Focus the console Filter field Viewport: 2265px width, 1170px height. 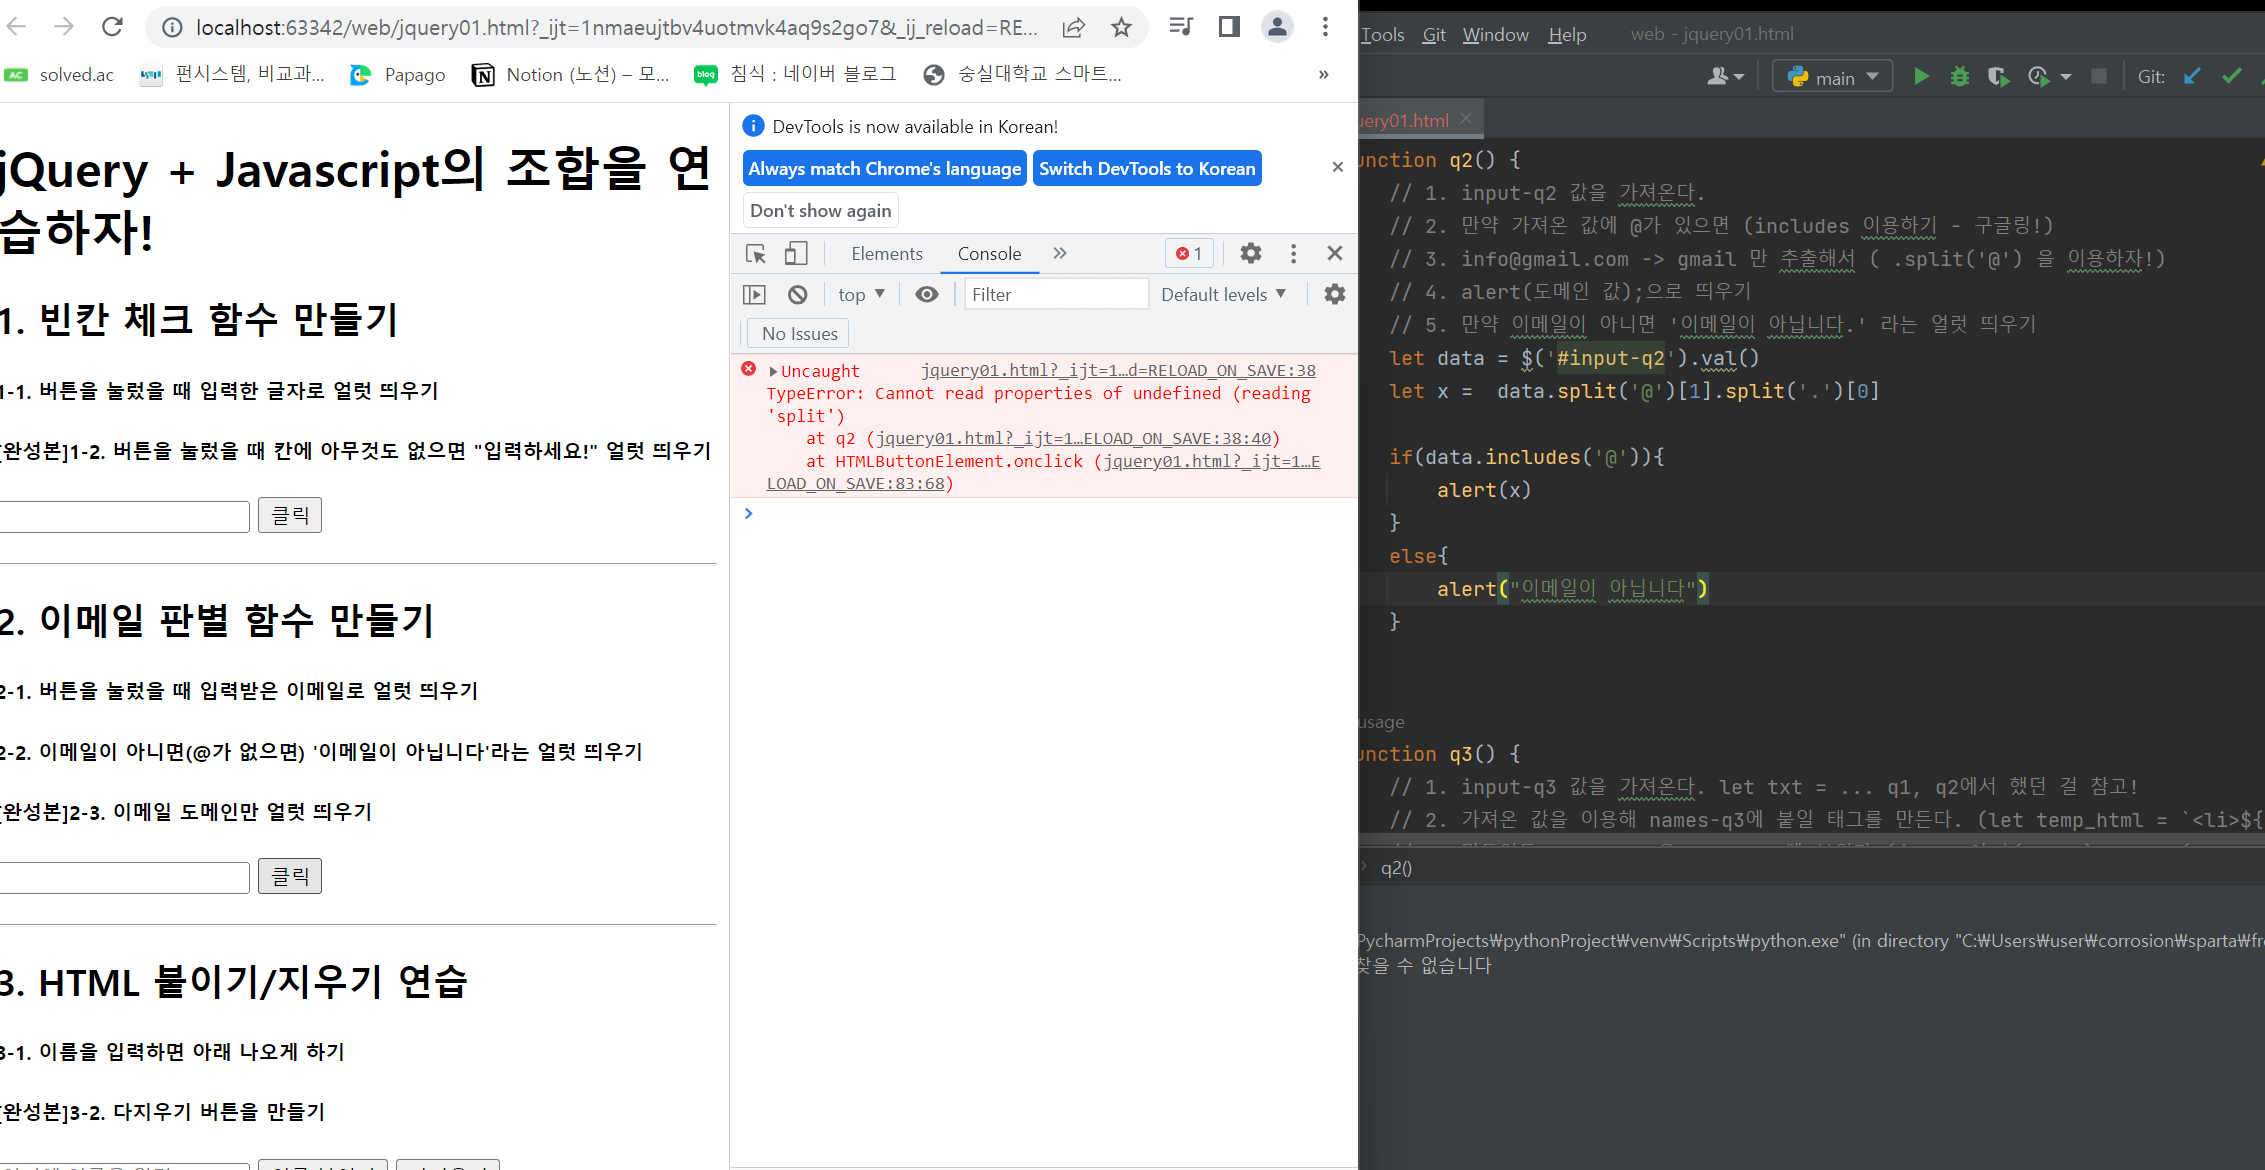click(1056, 295)
